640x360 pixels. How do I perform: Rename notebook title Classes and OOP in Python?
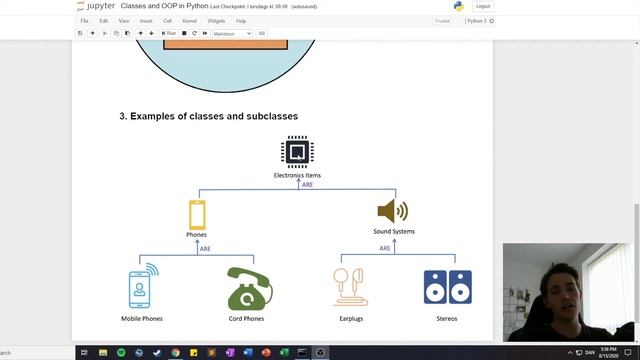pyautogui.click(x=164, y=6)
